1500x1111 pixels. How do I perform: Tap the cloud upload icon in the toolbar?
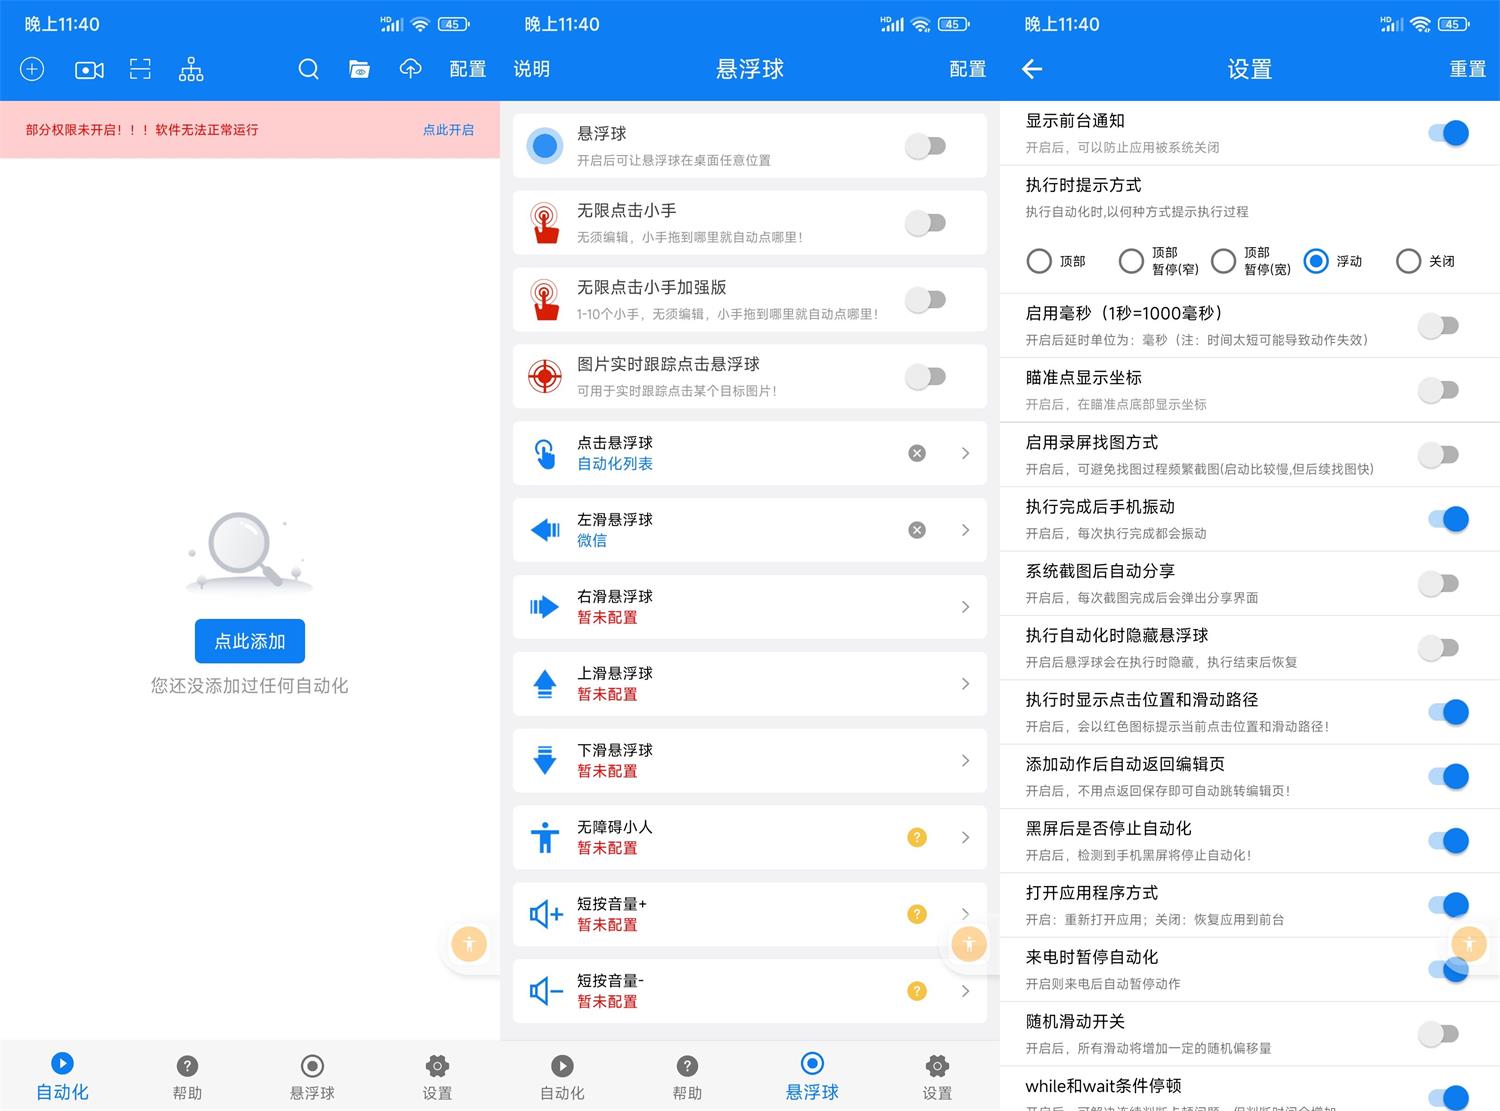pyautogui.click(x=410, y=69)
